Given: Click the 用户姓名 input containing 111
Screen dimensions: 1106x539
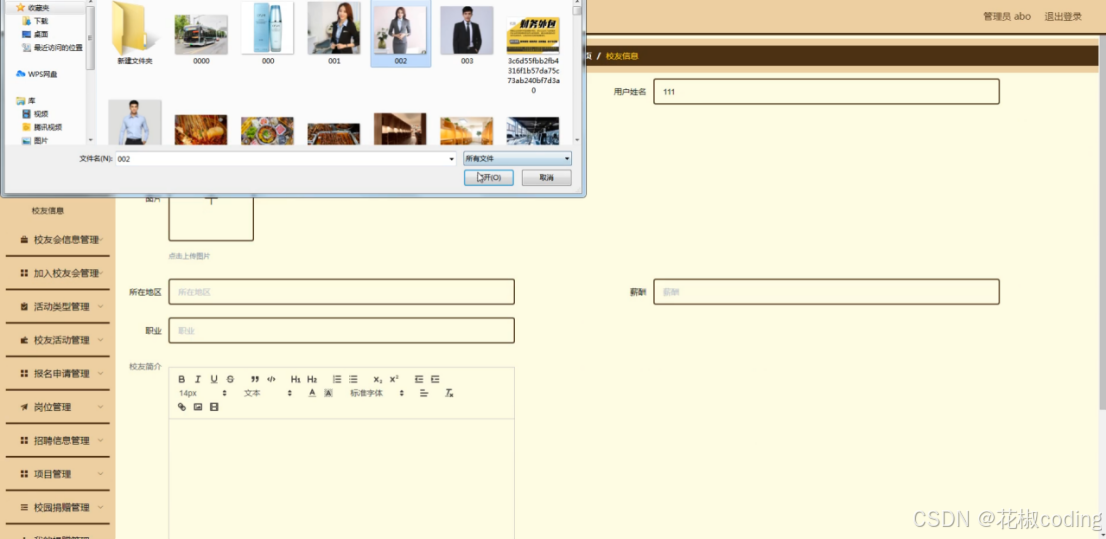Looking at the screenshot, I should [826, 92].
